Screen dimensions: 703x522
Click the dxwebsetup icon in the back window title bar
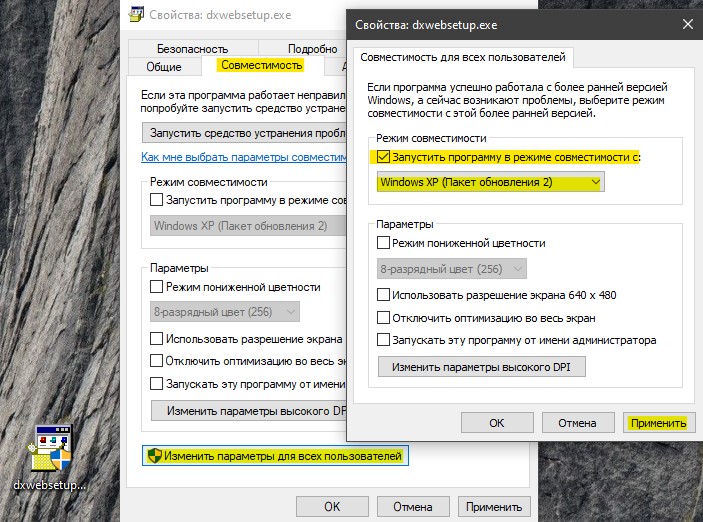[136, 14]
